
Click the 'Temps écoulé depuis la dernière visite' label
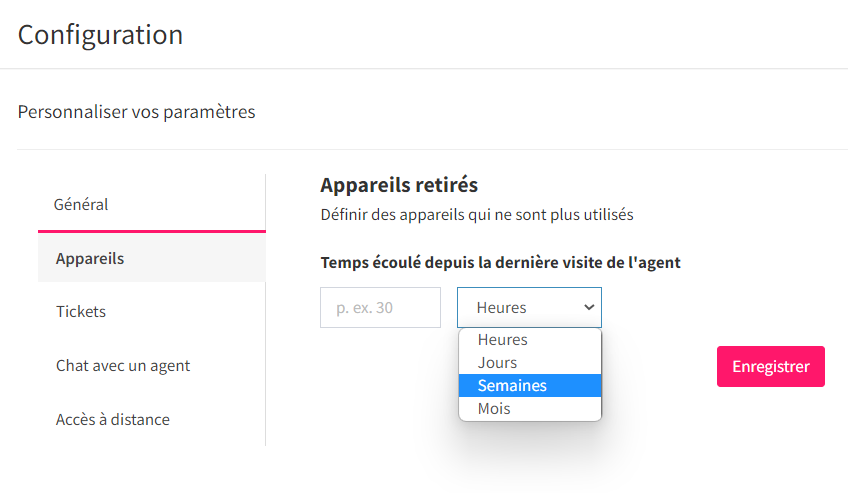pyautogui.click(x=500, y=263)
